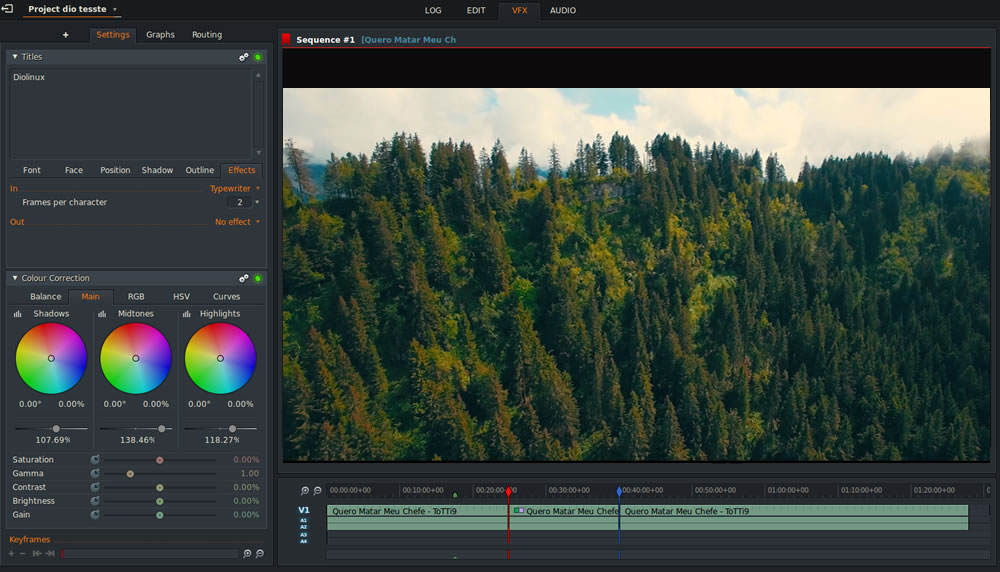This screenshot has width=1000, height=572.
Task: Click the Saturation keyframe icon
Action: click(95, 460)
